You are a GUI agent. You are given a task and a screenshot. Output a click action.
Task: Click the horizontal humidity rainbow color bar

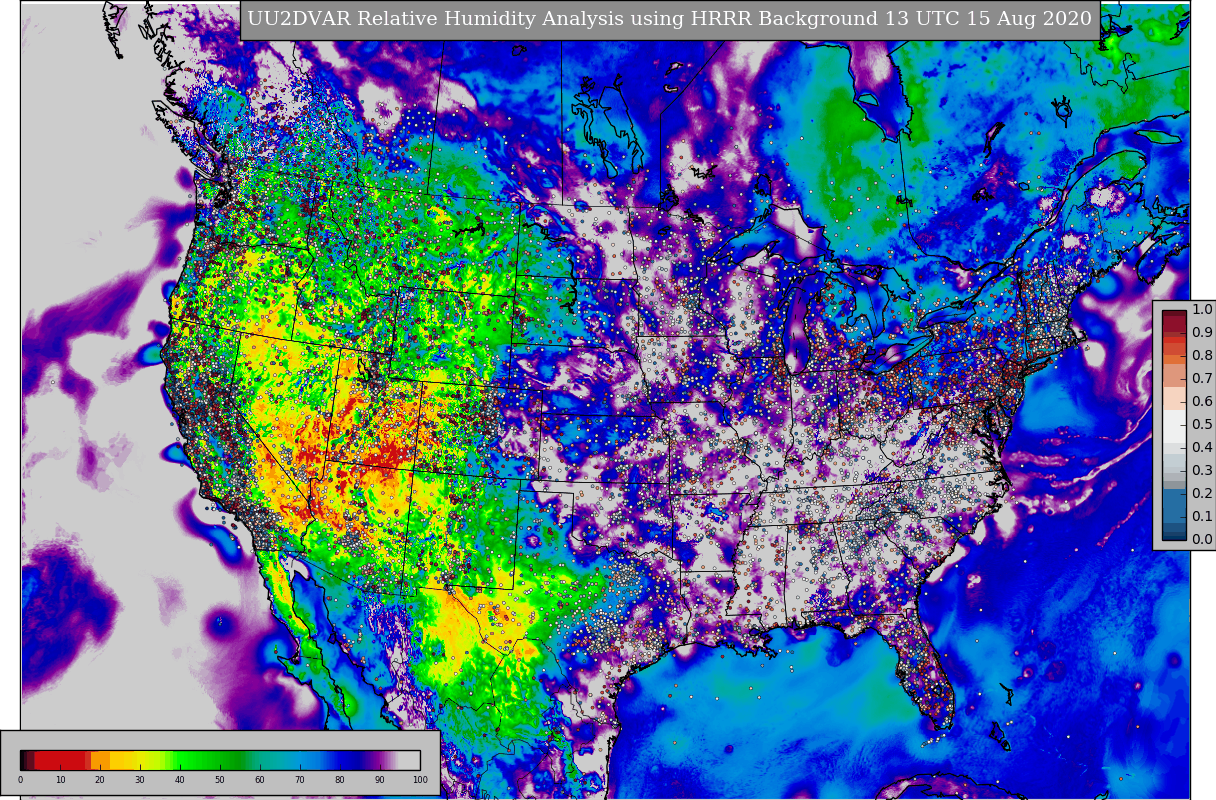(220, 760)
